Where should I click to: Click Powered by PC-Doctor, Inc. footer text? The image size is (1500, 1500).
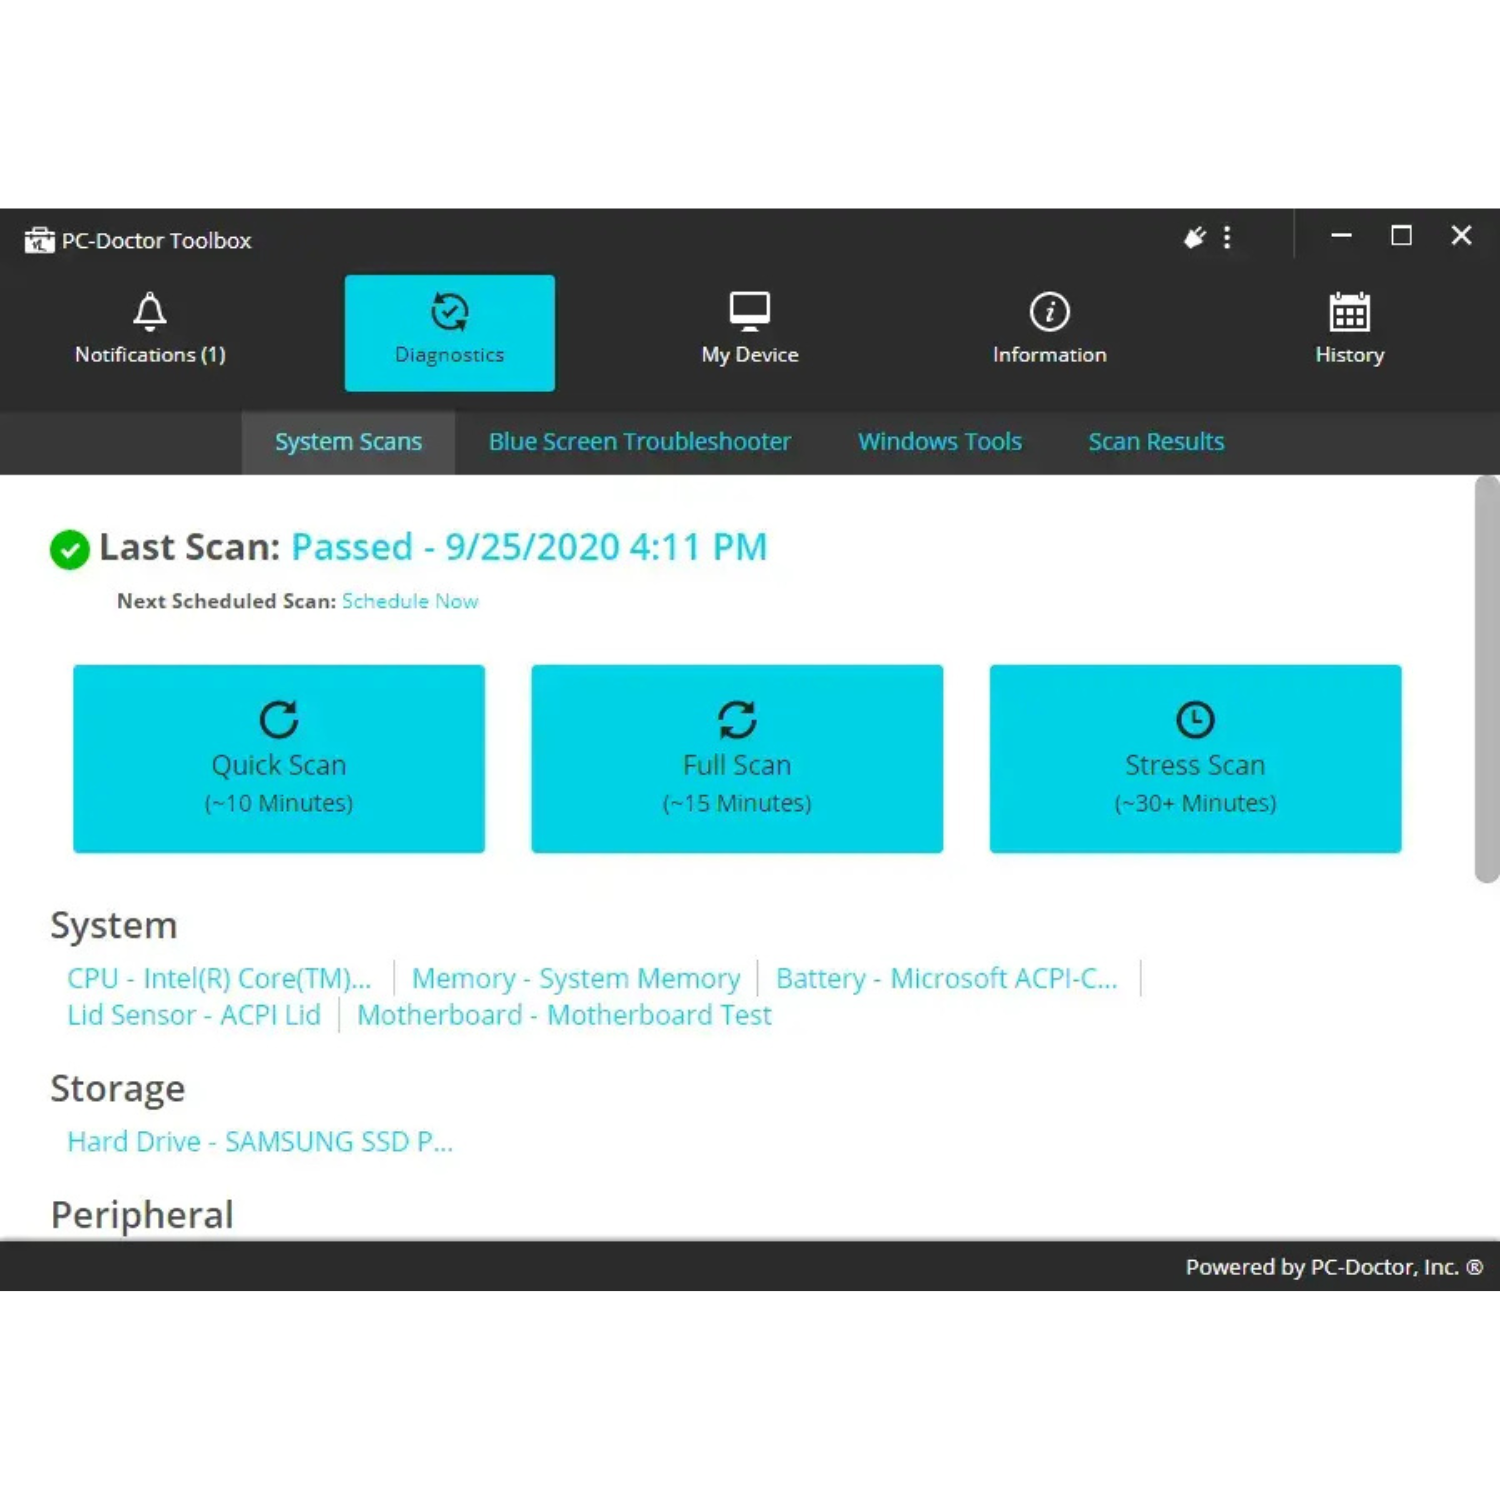pyautogui.click(x=1334, y=1267)
